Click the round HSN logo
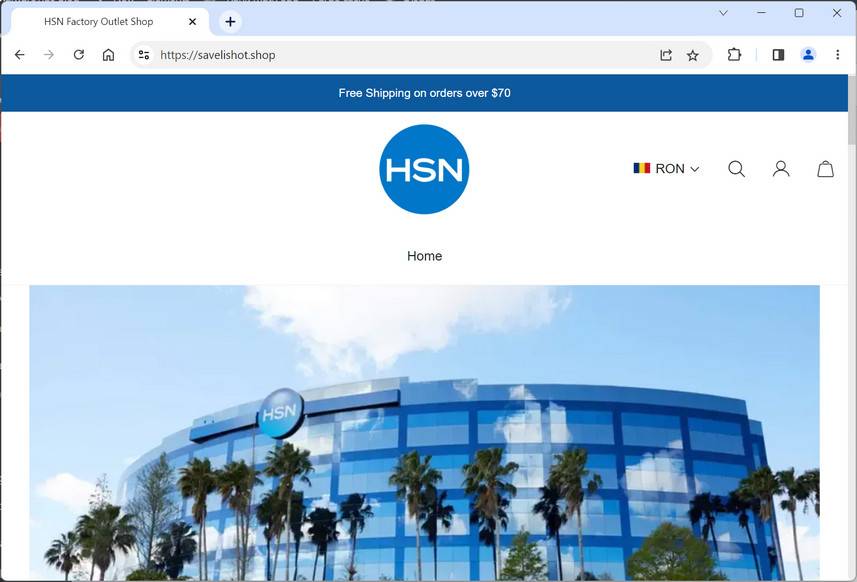The height and width of the screenshot is (582, 857). click(424, 169)
